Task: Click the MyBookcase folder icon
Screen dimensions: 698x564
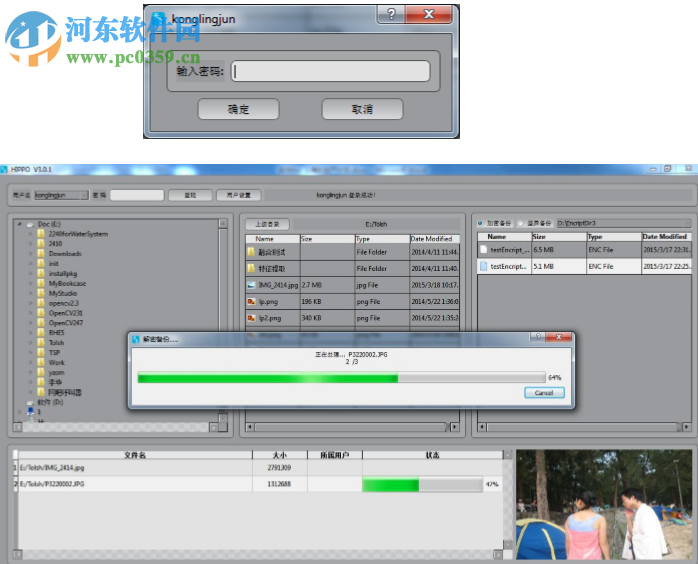Action: click(x=41, y=283)
